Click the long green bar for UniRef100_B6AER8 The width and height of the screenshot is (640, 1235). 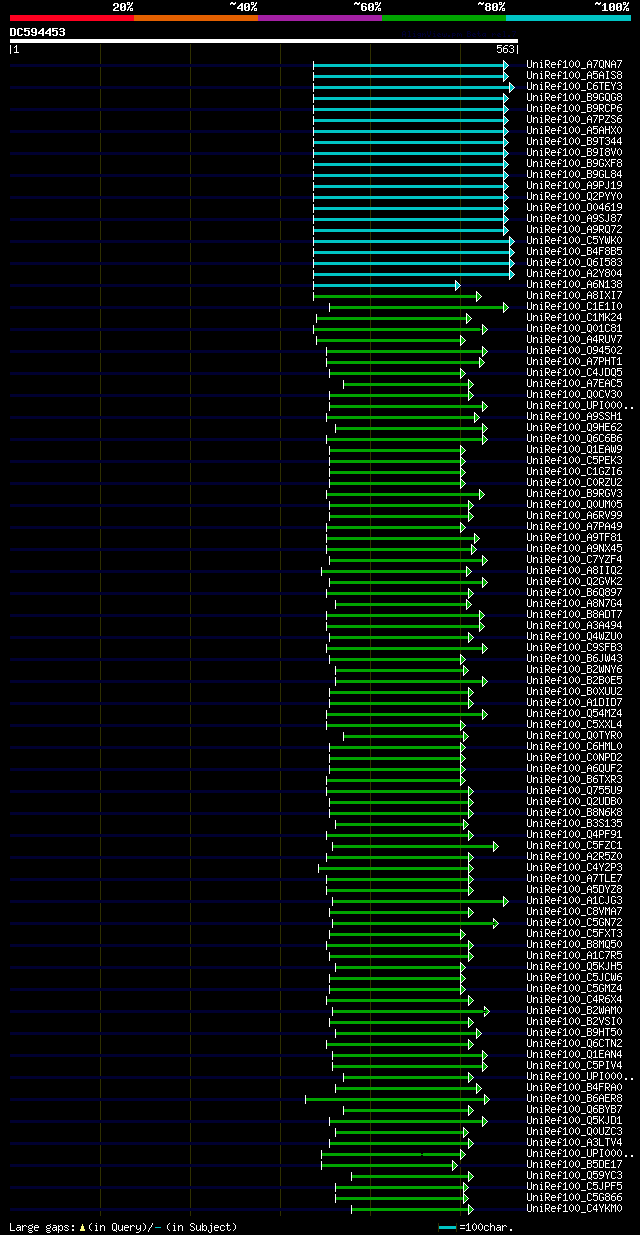(397, 1099)
